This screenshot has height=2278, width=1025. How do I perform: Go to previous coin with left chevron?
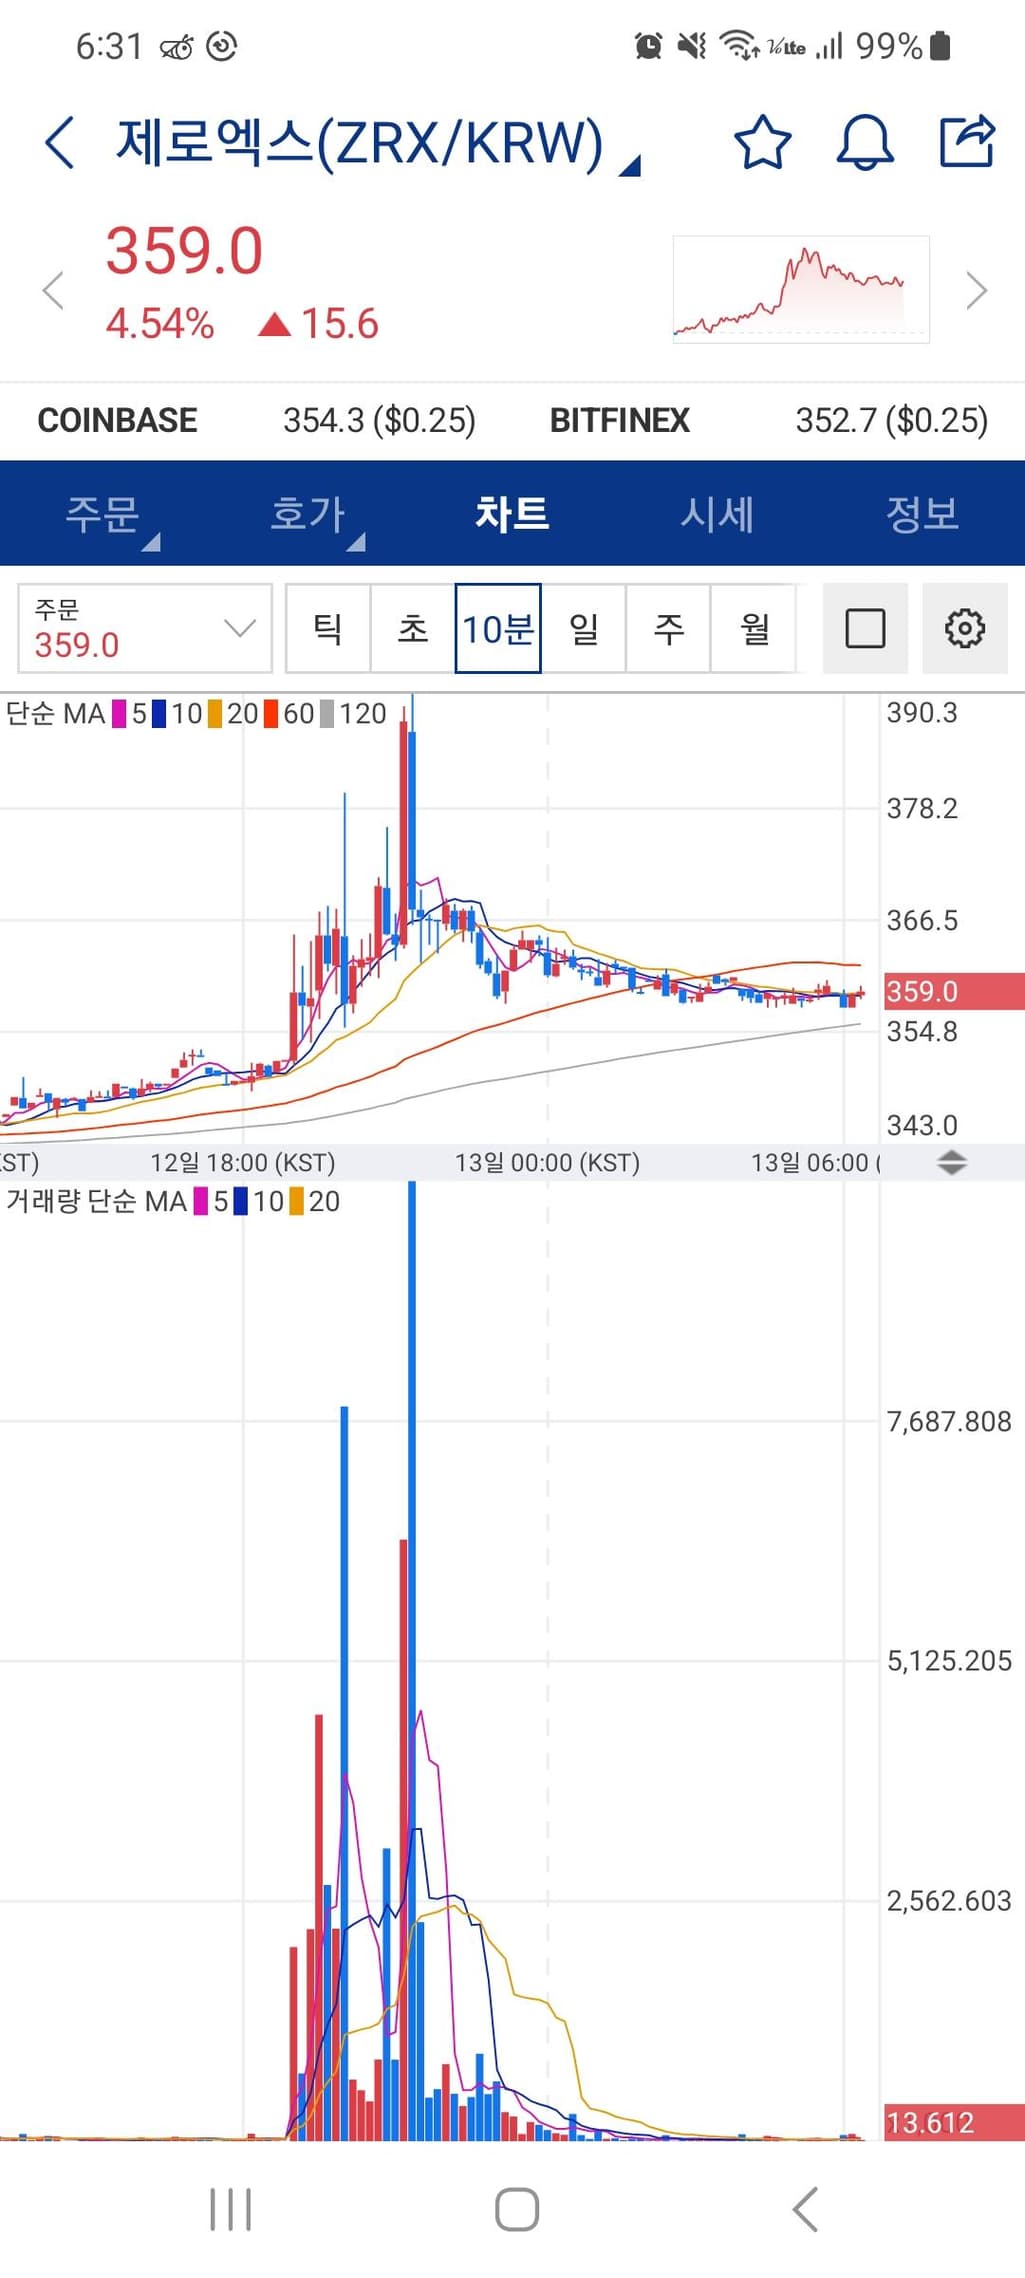tap(53, 291)
